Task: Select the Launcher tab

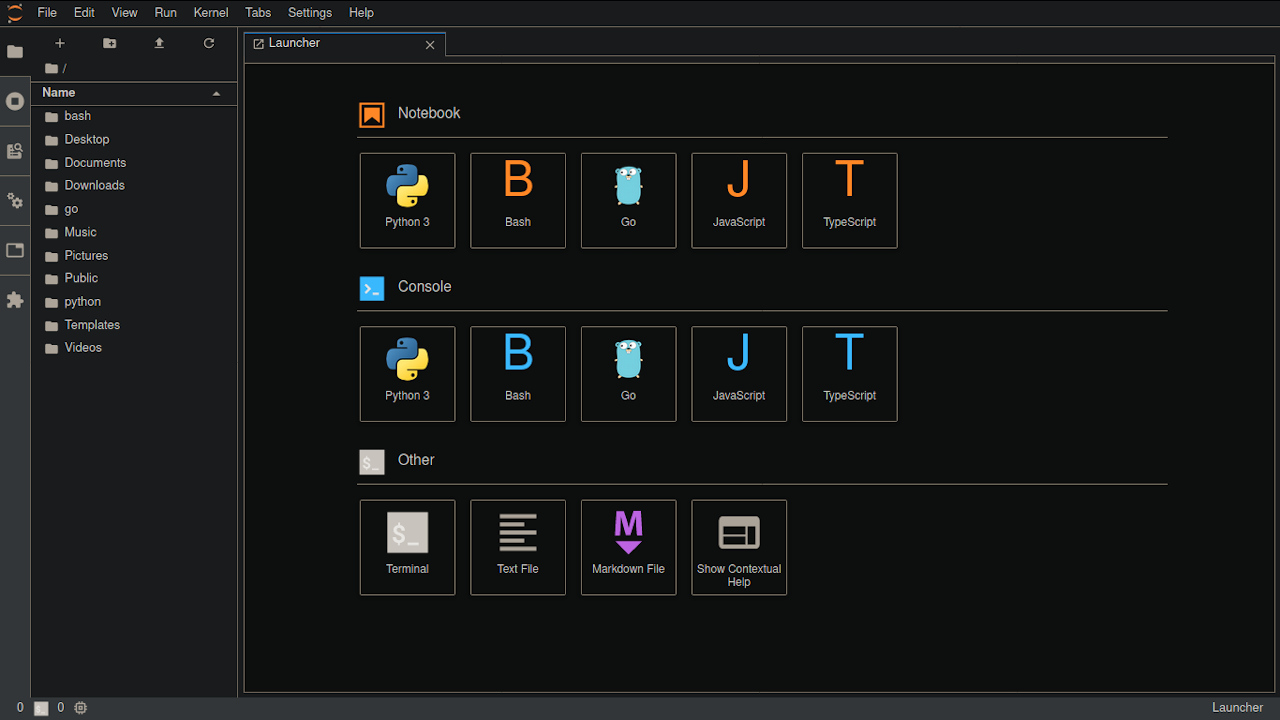Action: 345,44
